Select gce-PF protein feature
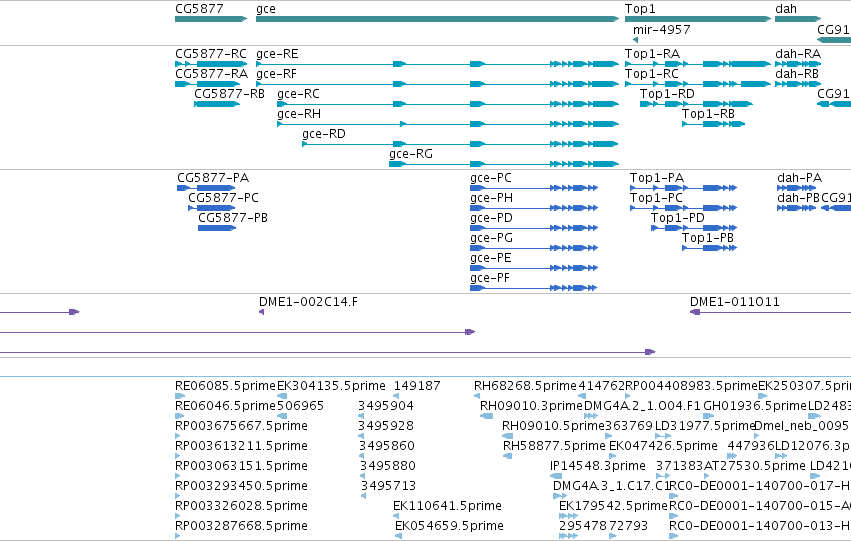This screenshot has height=541, width=851. coord(534,288)
